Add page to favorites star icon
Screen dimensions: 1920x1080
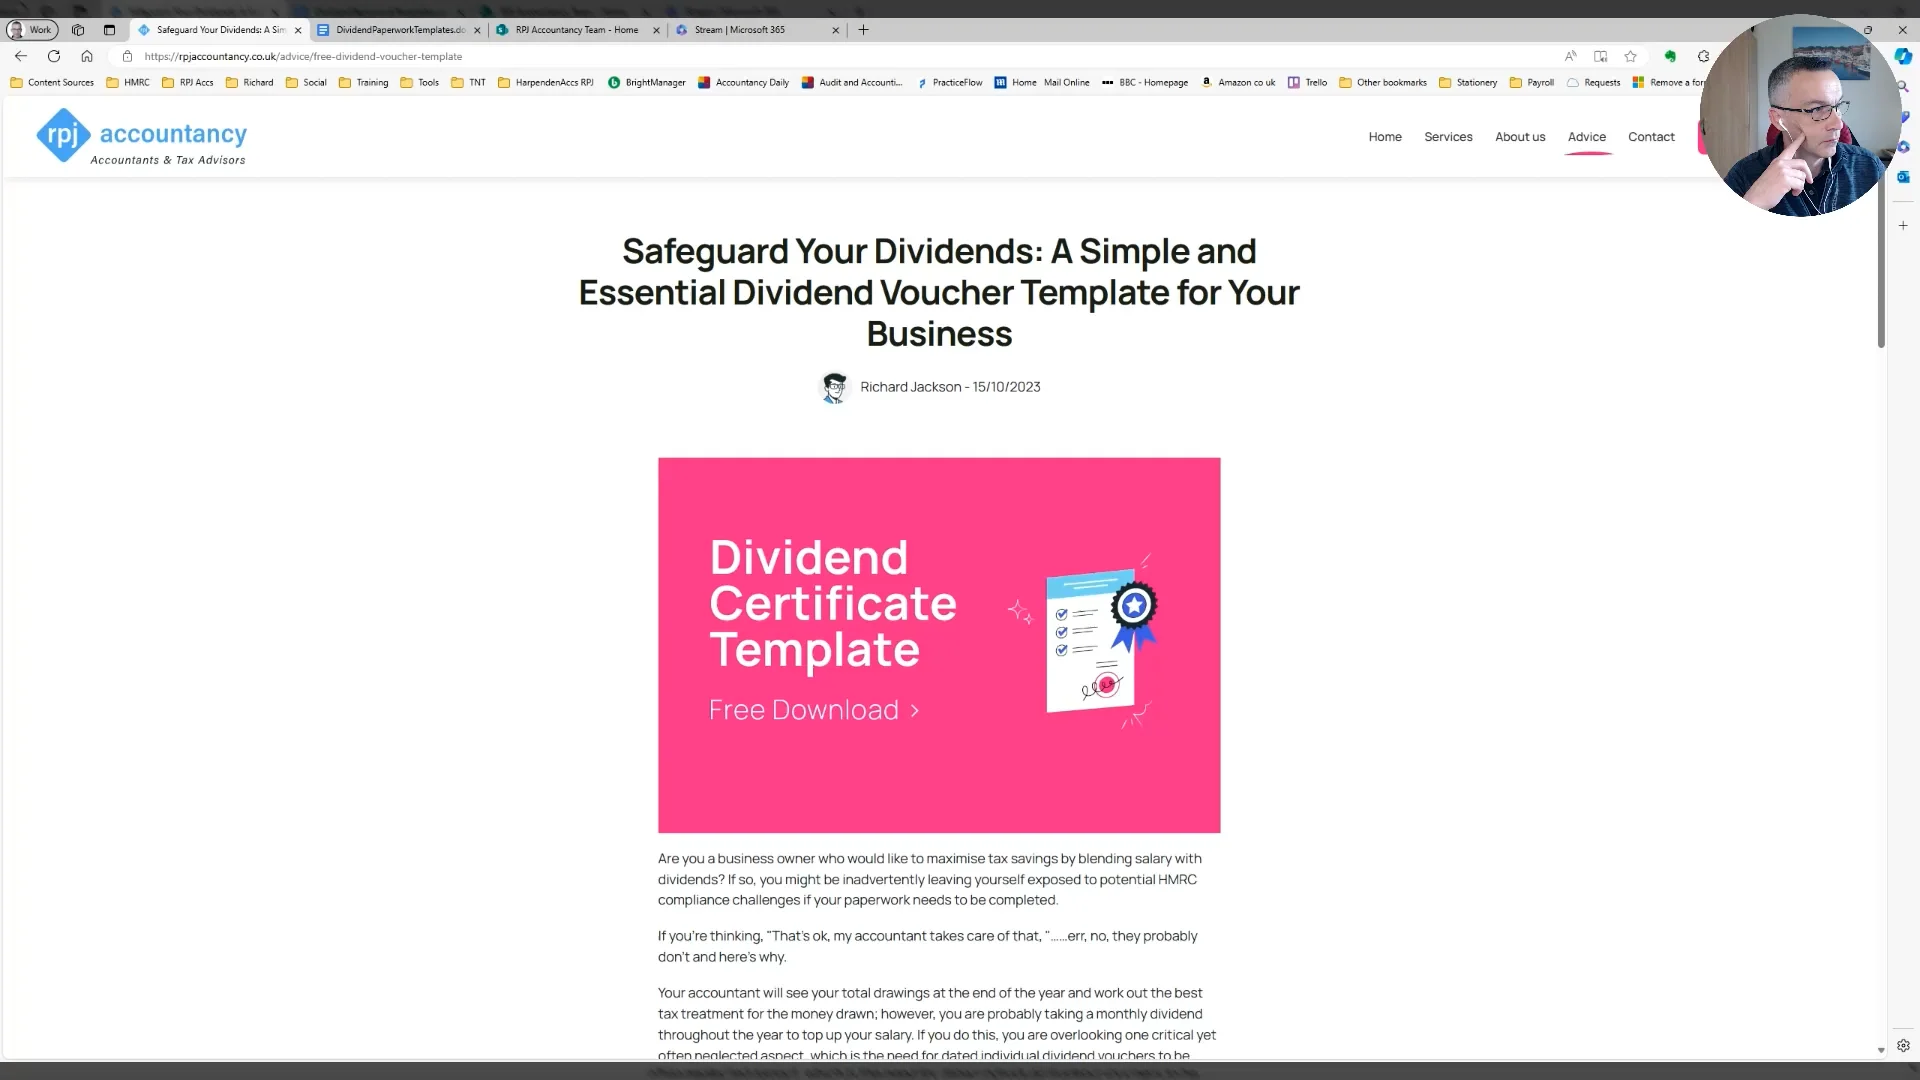1630,56
